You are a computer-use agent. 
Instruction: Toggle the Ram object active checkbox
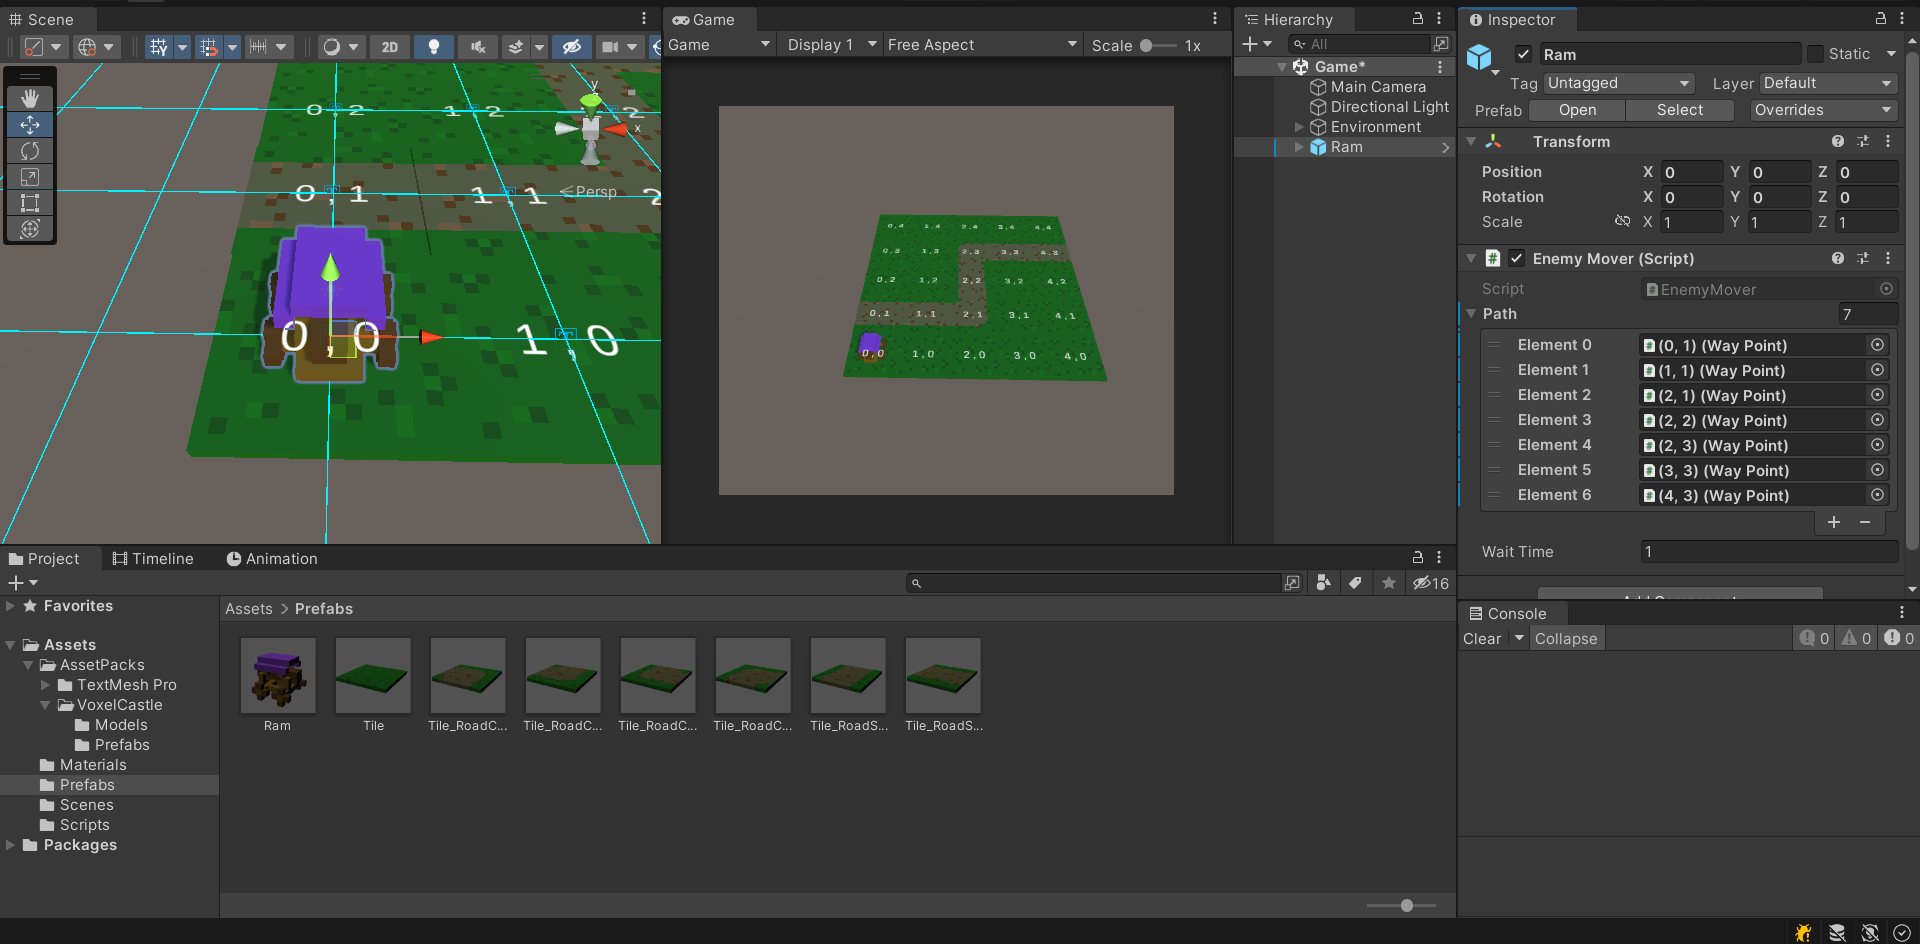1523,54
